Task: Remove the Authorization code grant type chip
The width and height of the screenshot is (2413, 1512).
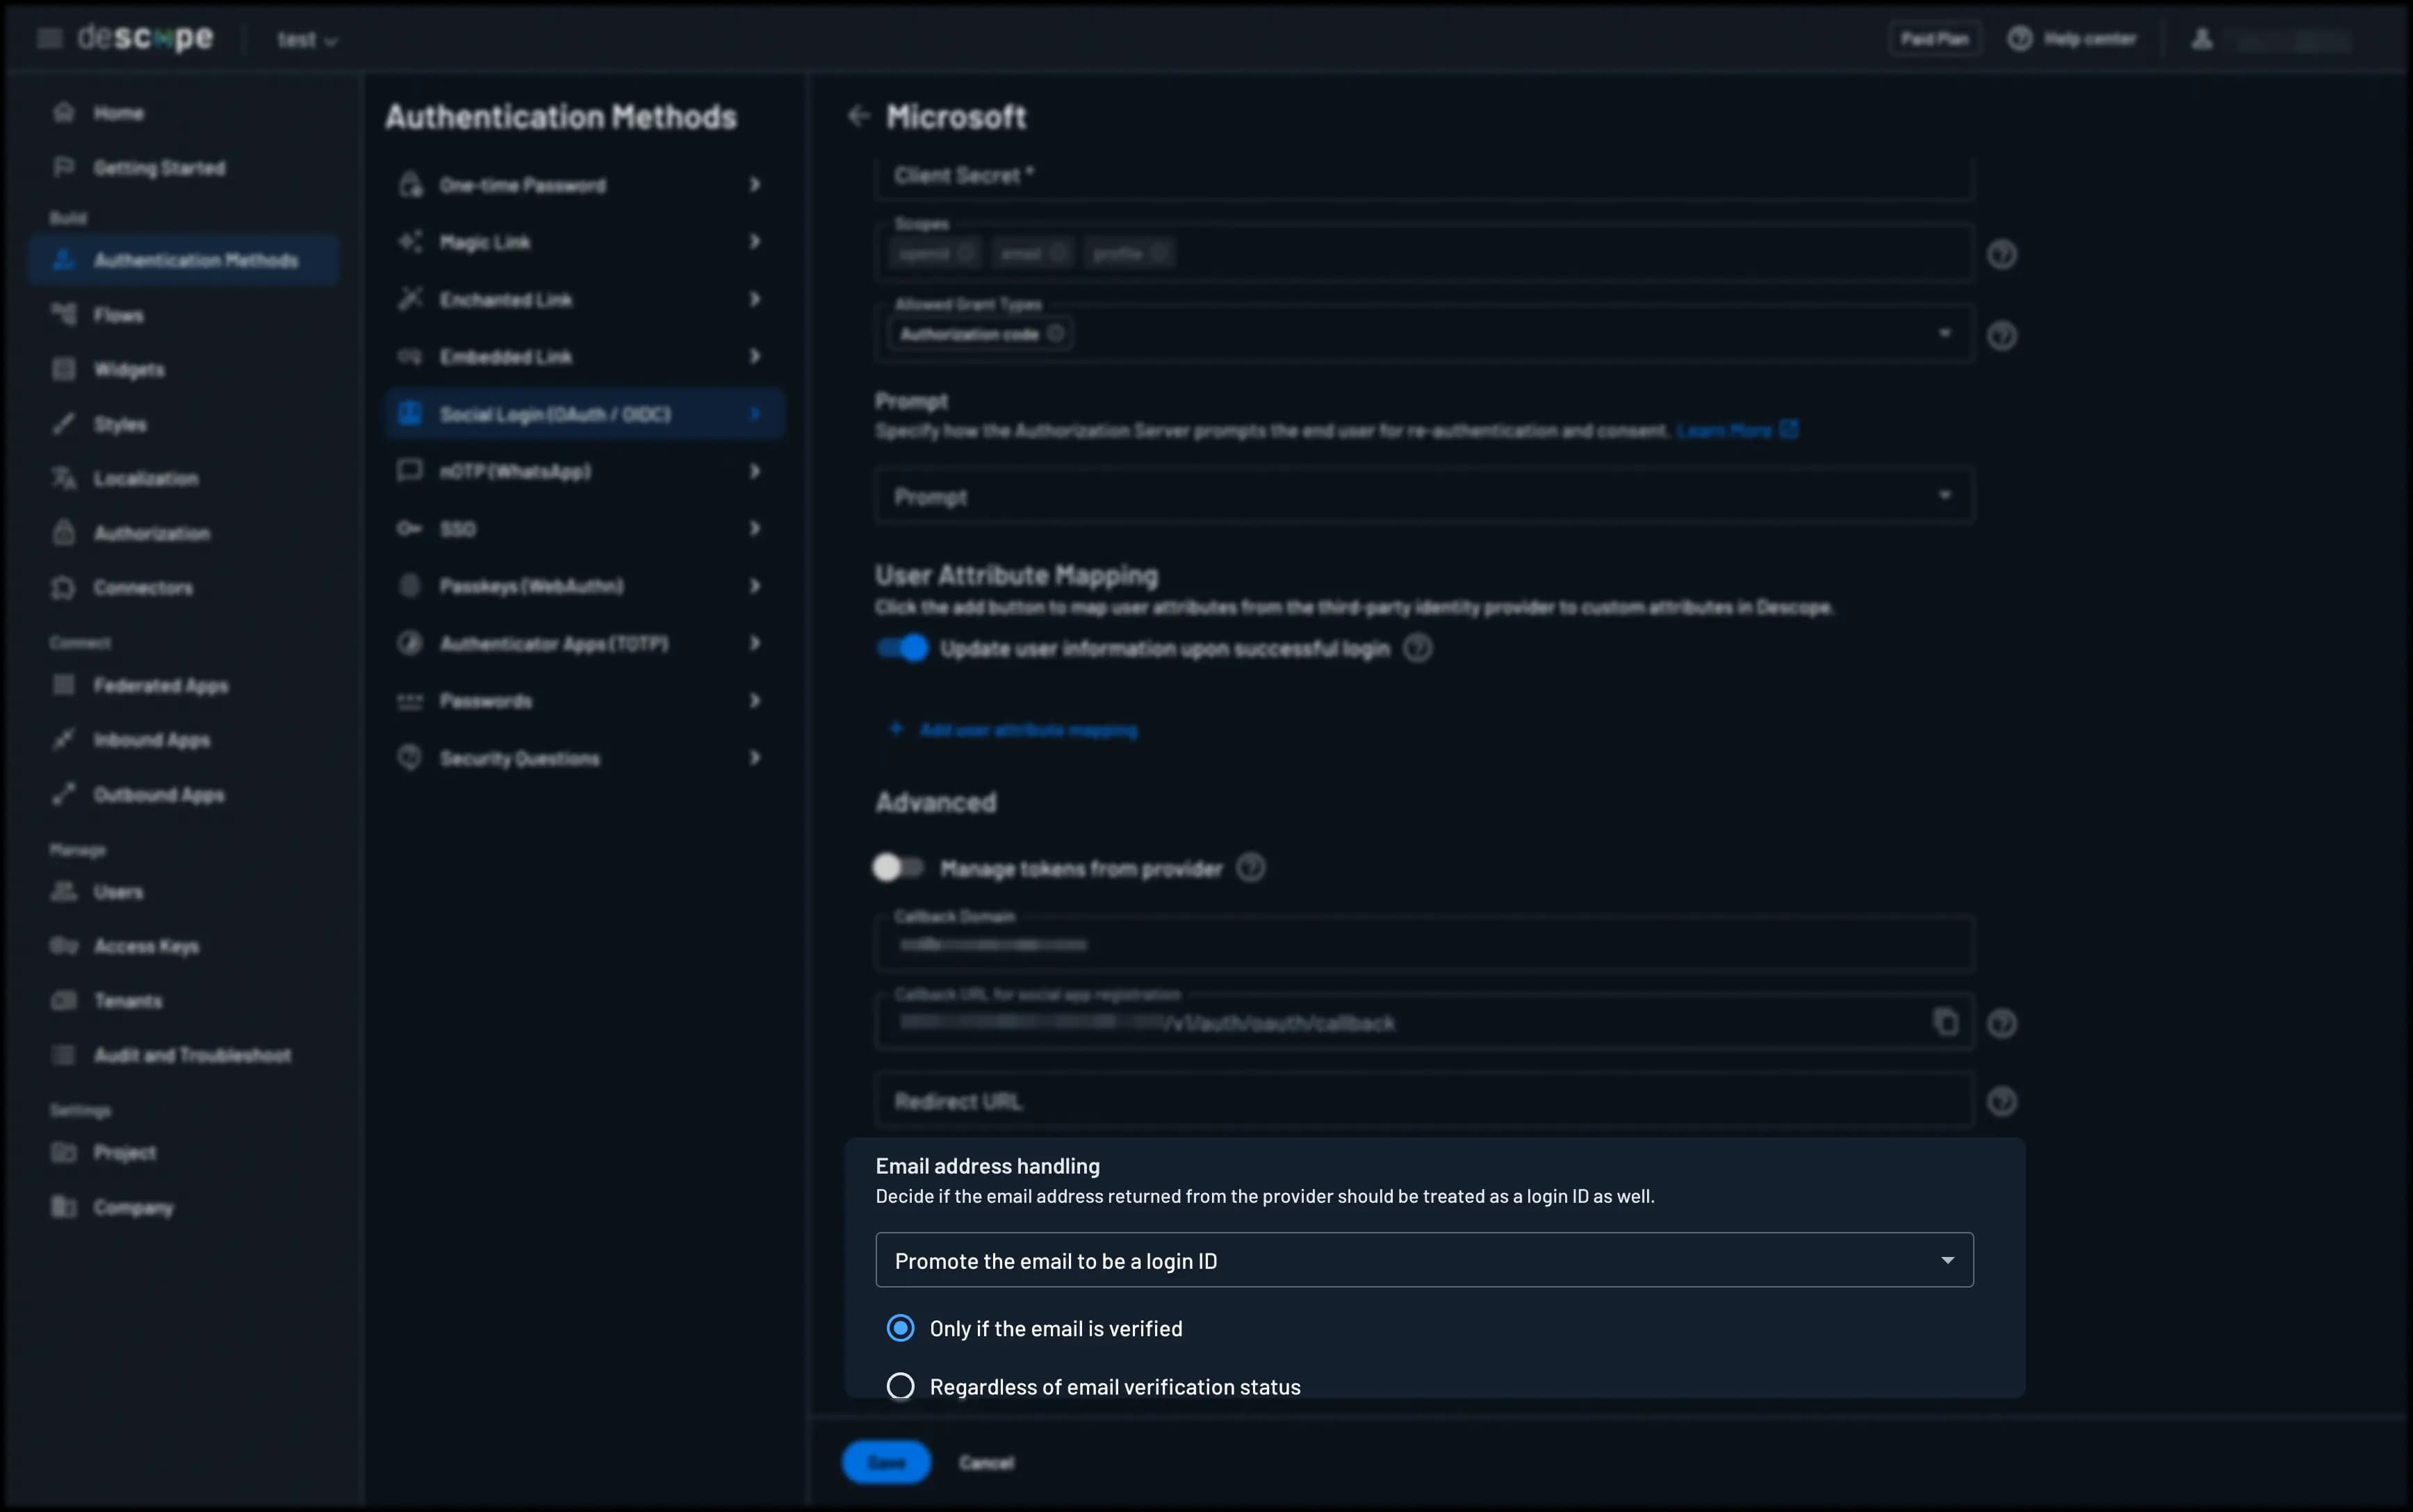Action: pyautogui.click(x=1055, y=333)
